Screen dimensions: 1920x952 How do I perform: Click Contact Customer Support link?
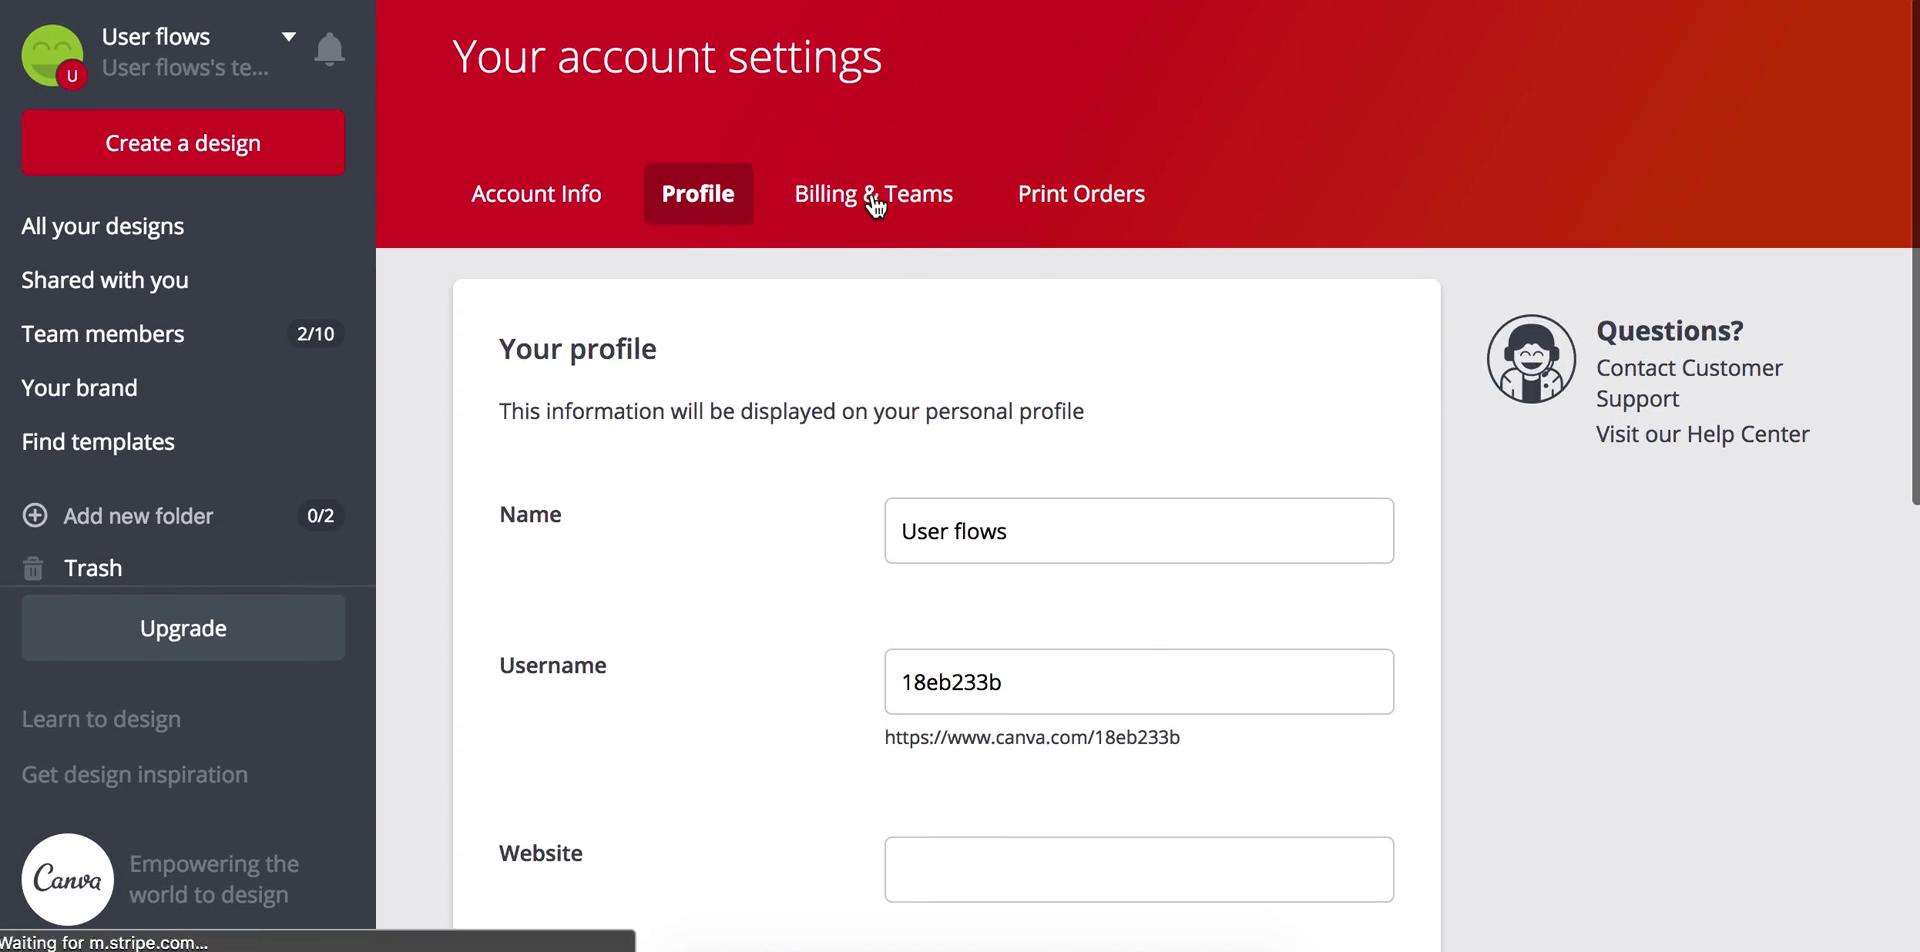click(x=1689, y=383)
